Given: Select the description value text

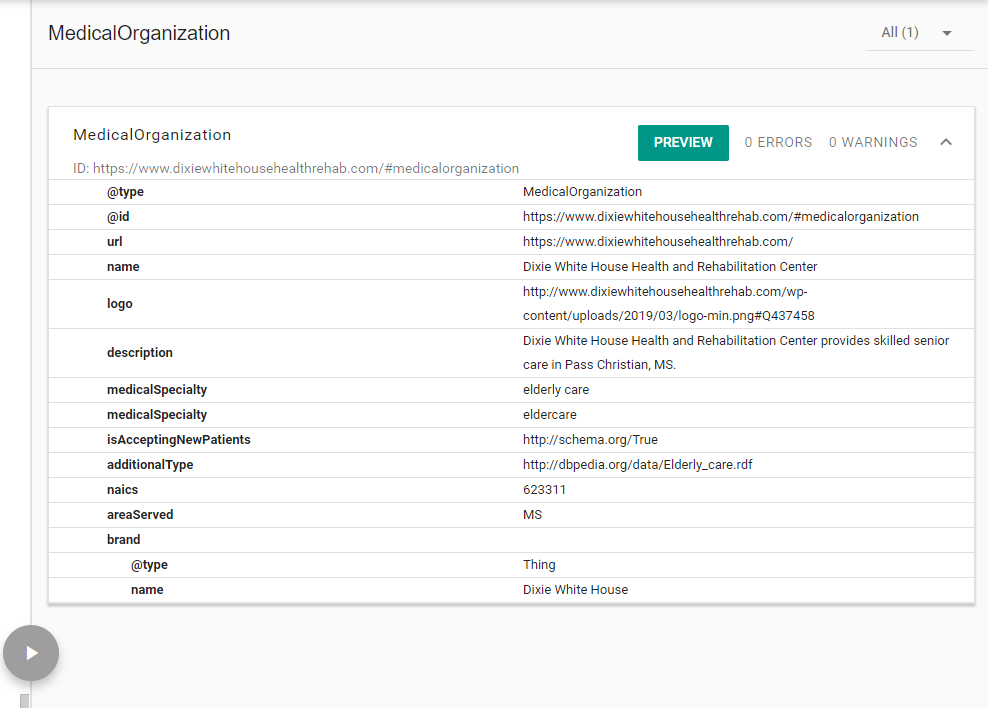Looking at the screenshot, I should coord(736,353).
